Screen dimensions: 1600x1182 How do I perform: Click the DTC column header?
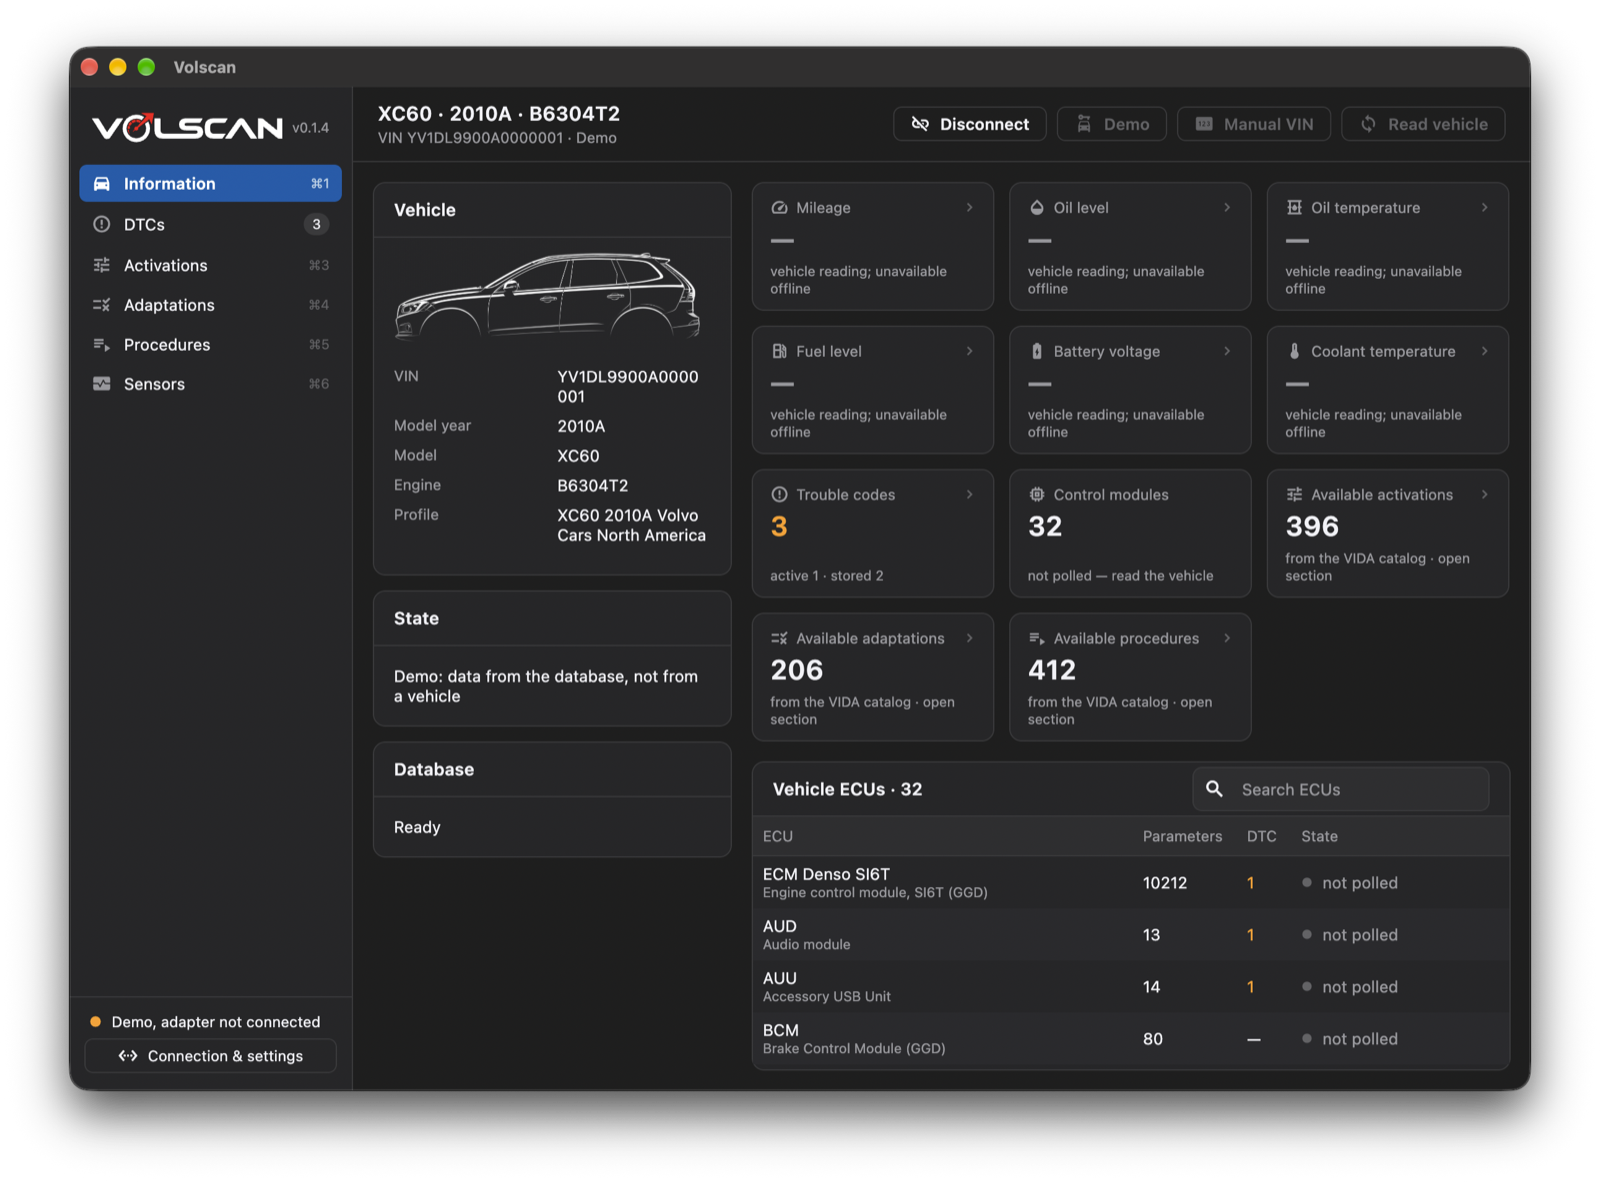point(1261,836)
